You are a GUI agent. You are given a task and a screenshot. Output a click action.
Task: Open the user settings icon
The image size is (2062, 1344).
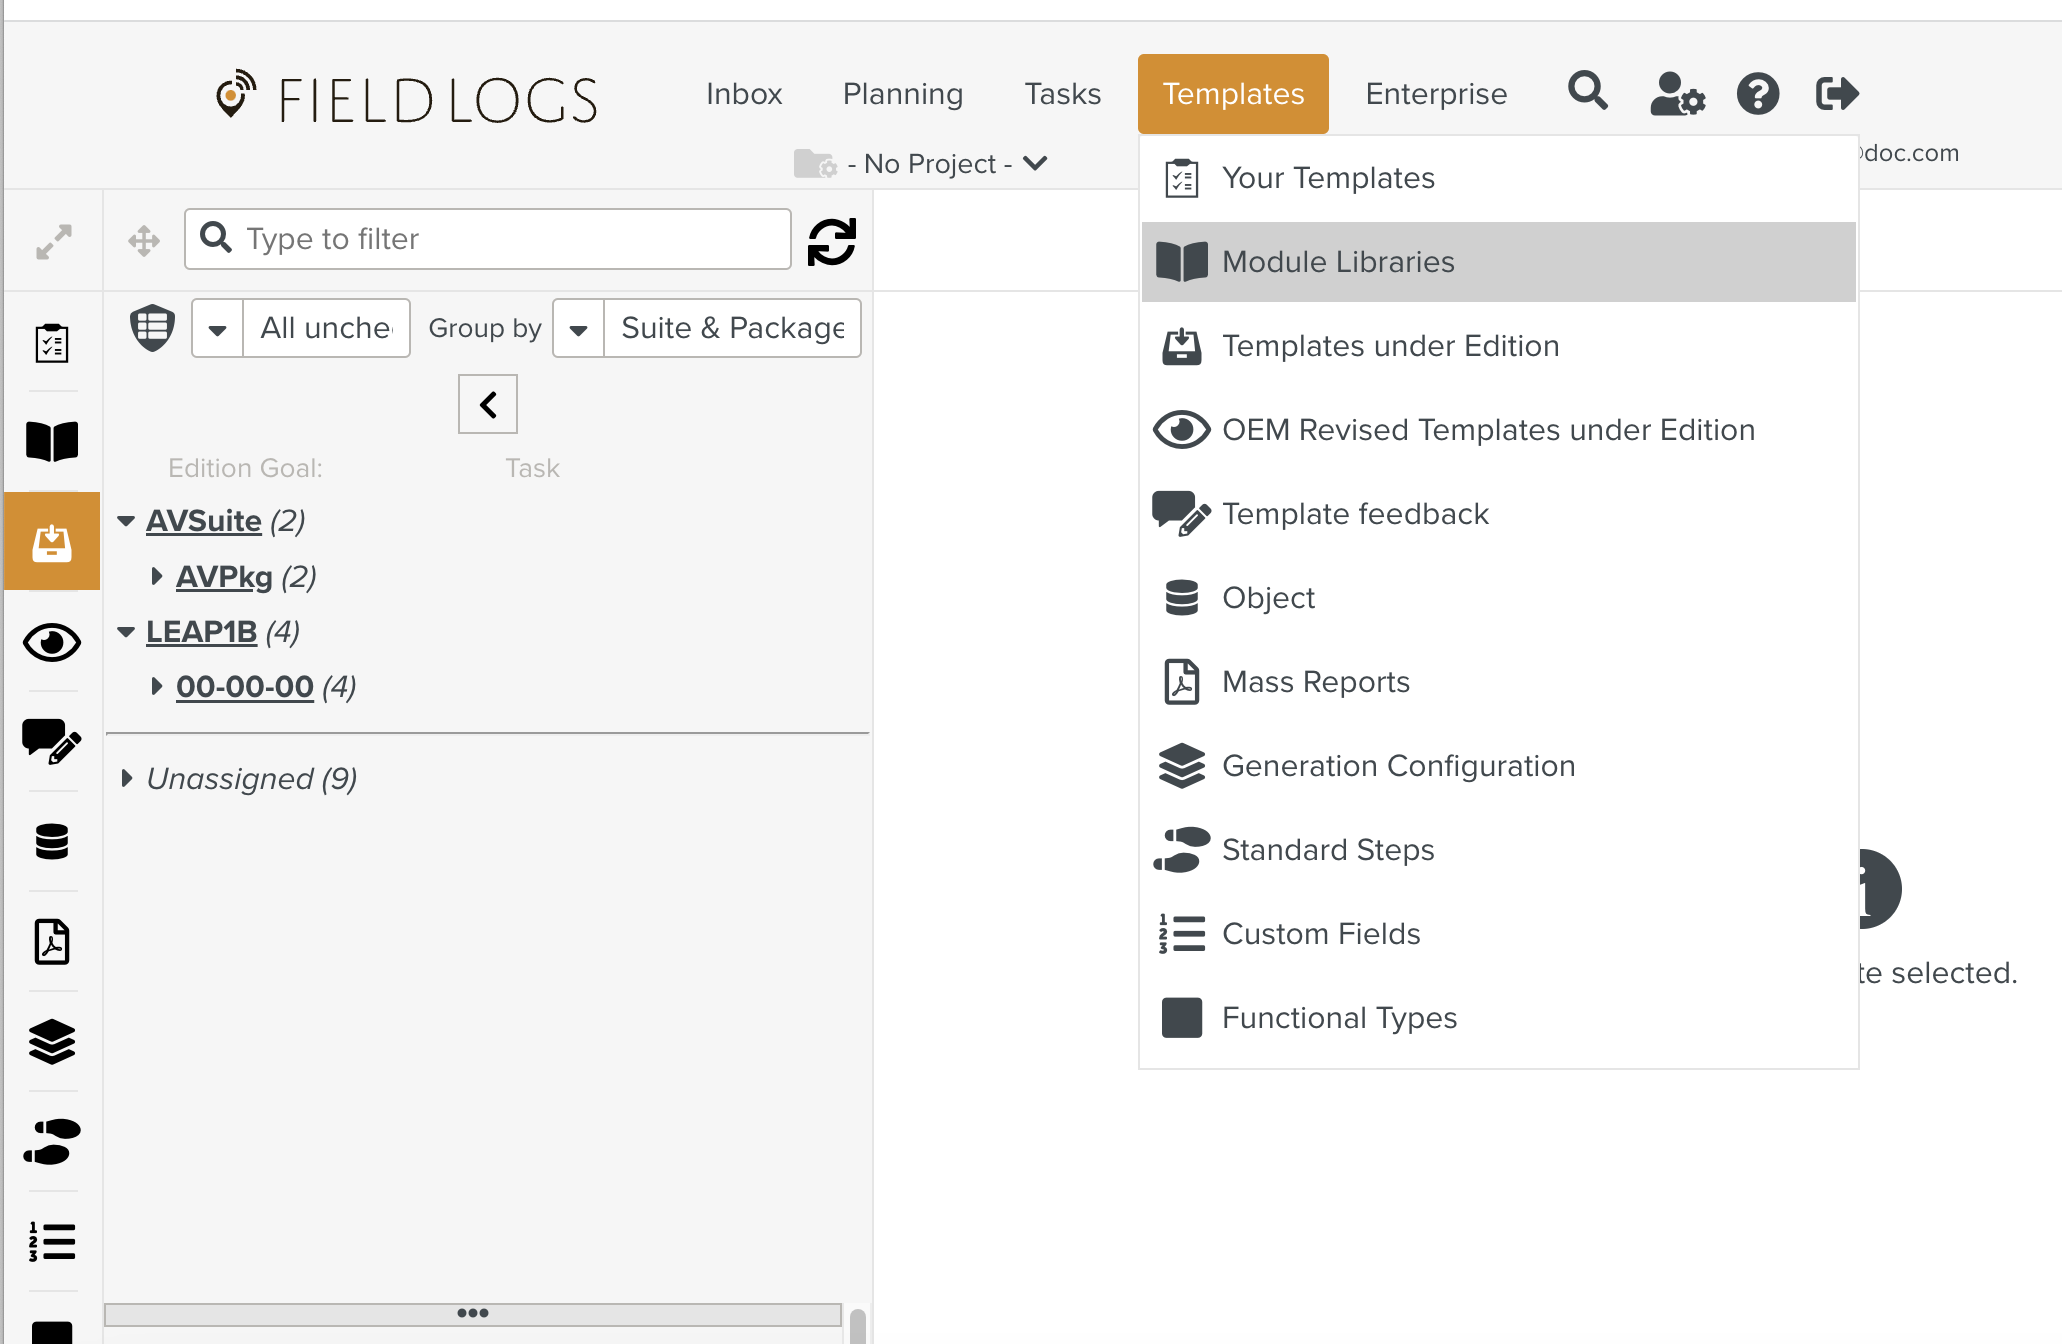tap(1677, 94)
